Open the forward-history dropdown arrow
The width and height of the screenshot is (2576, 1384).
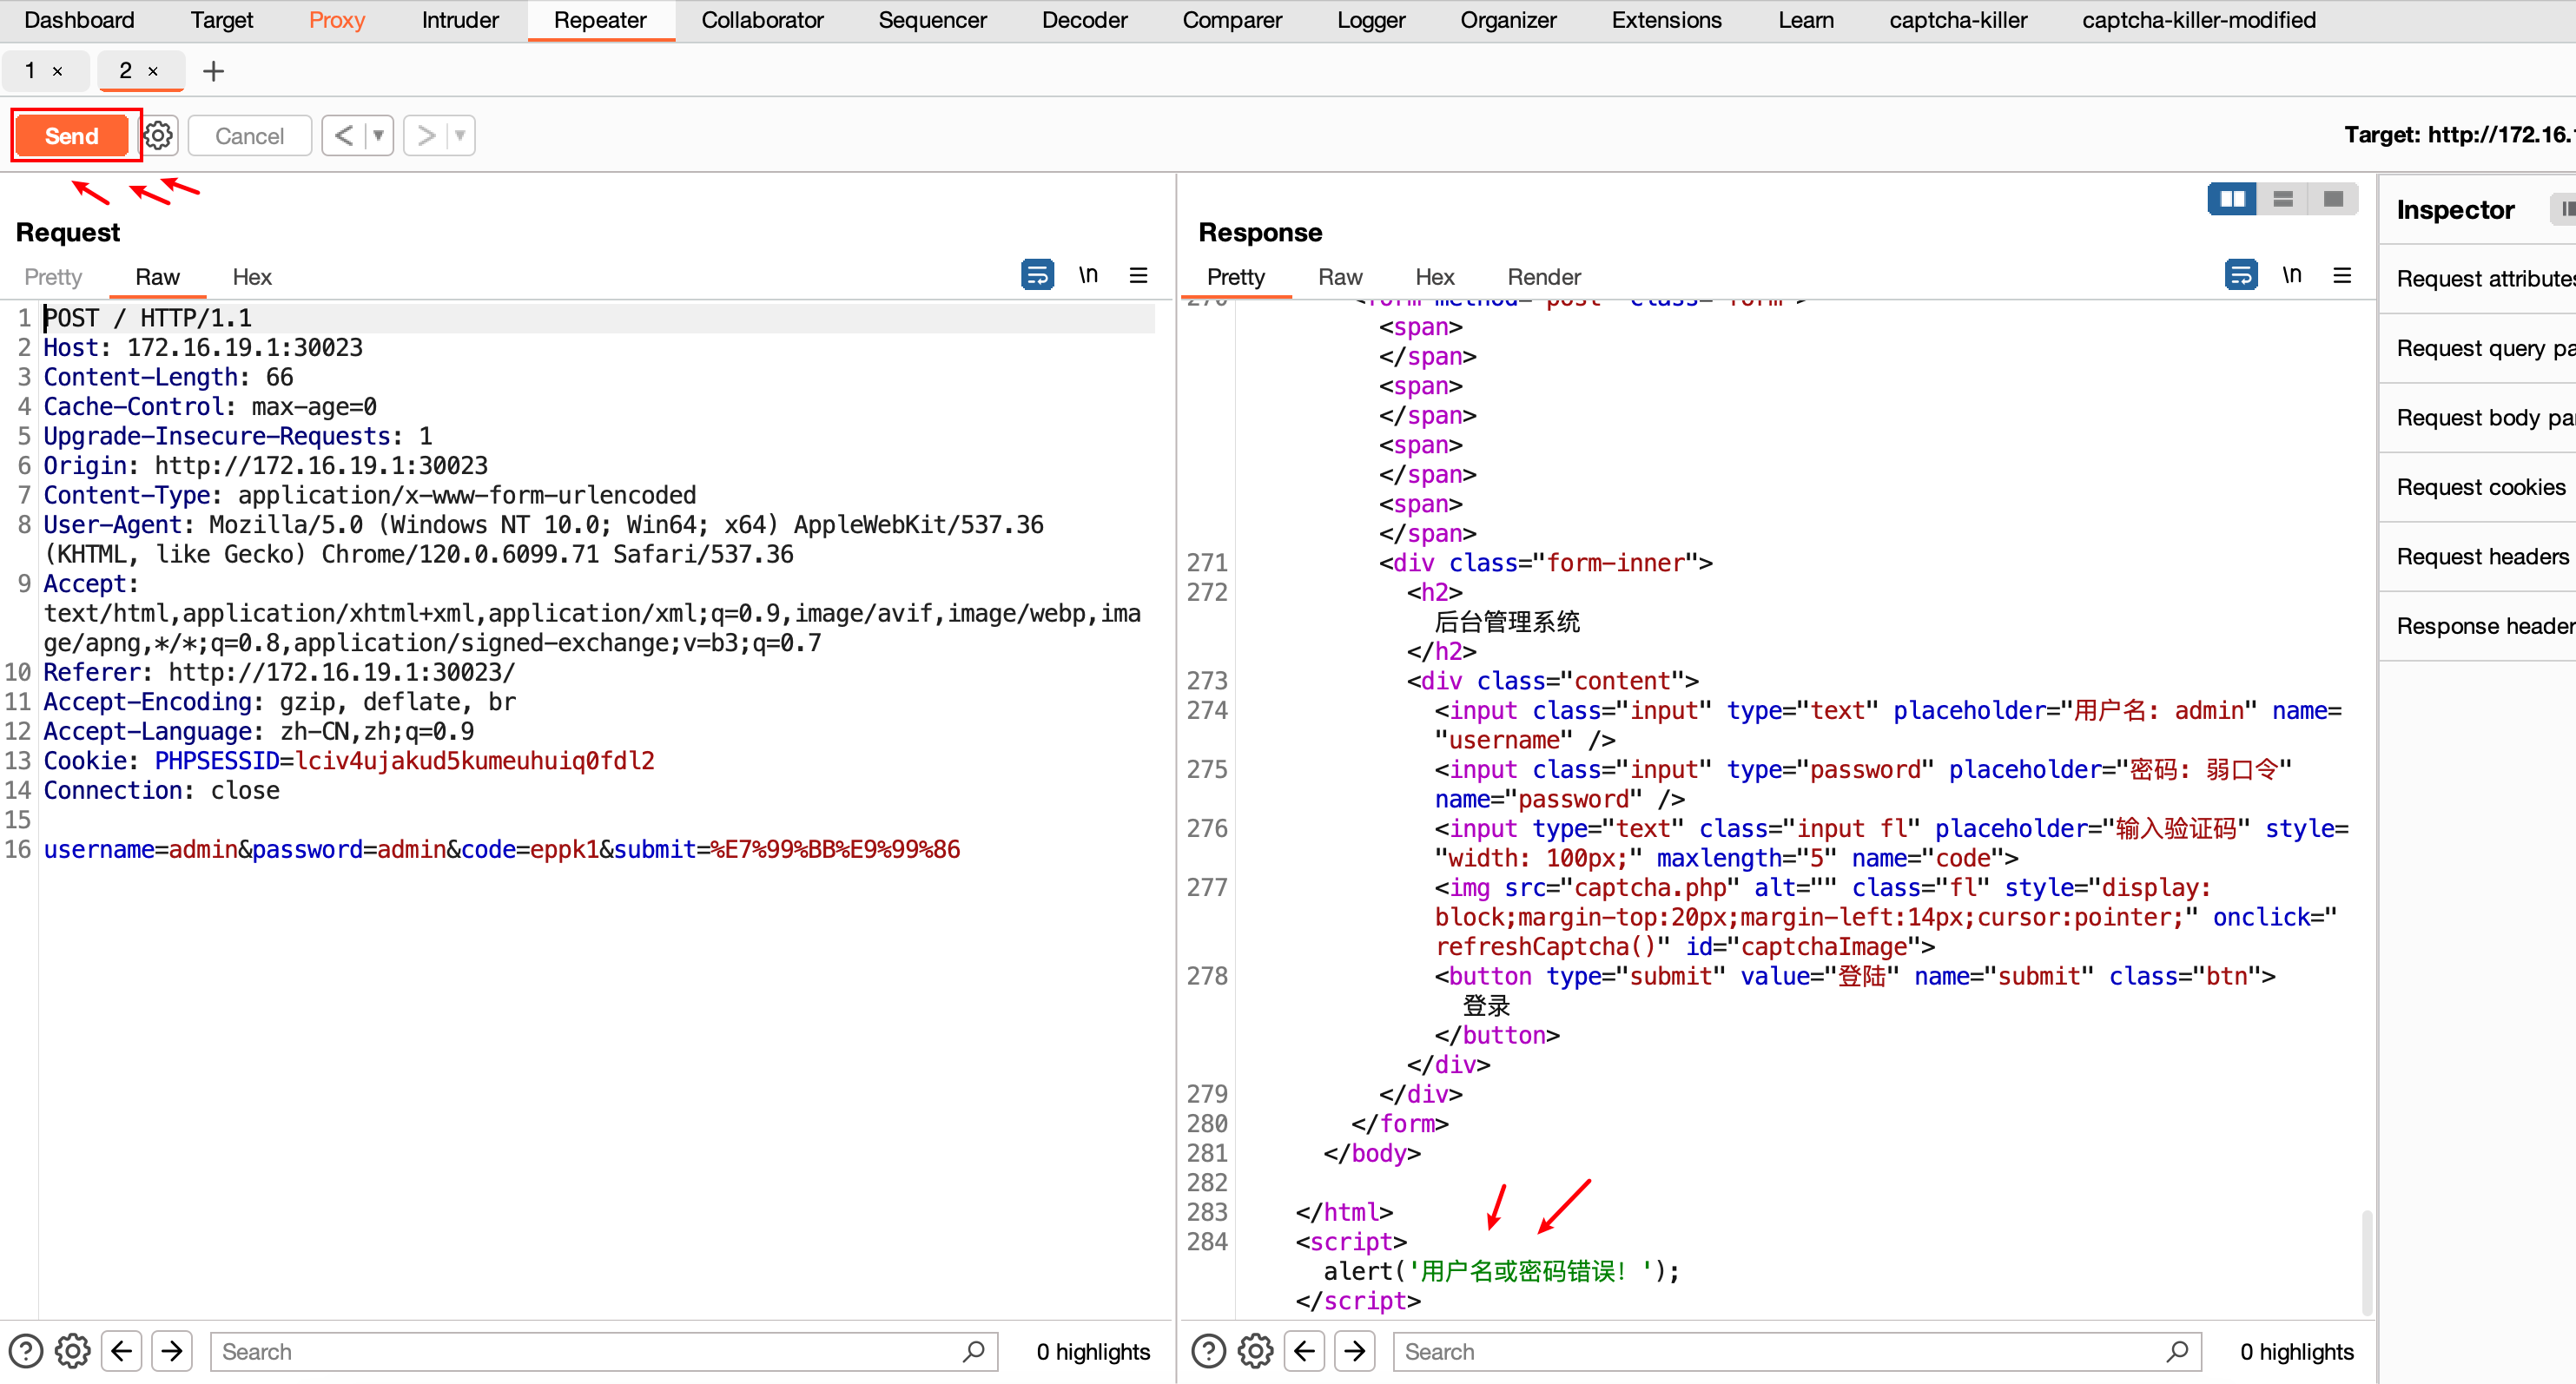(x=460, y=135)
